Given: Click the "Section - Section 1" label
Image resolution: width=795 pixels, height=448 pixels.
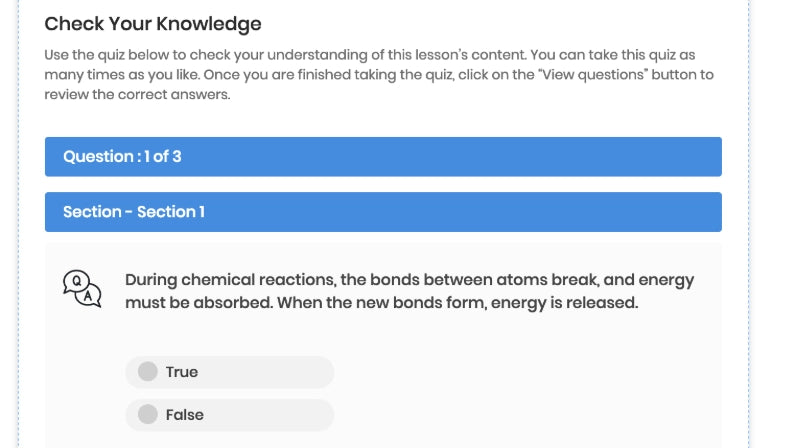Looking at the screenshot, I should click(x=134, y=212).
